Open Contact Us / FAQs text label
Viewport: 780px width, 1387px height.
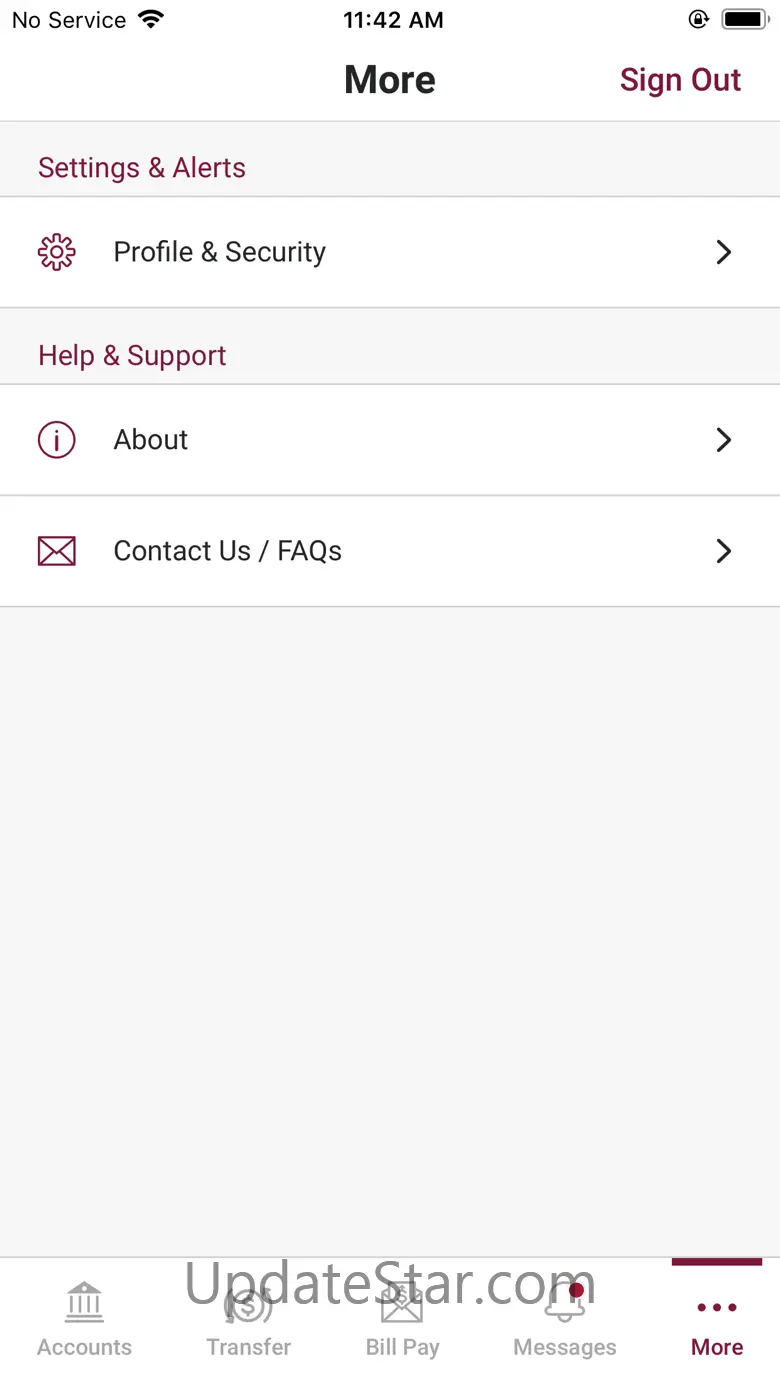point(228,551)
